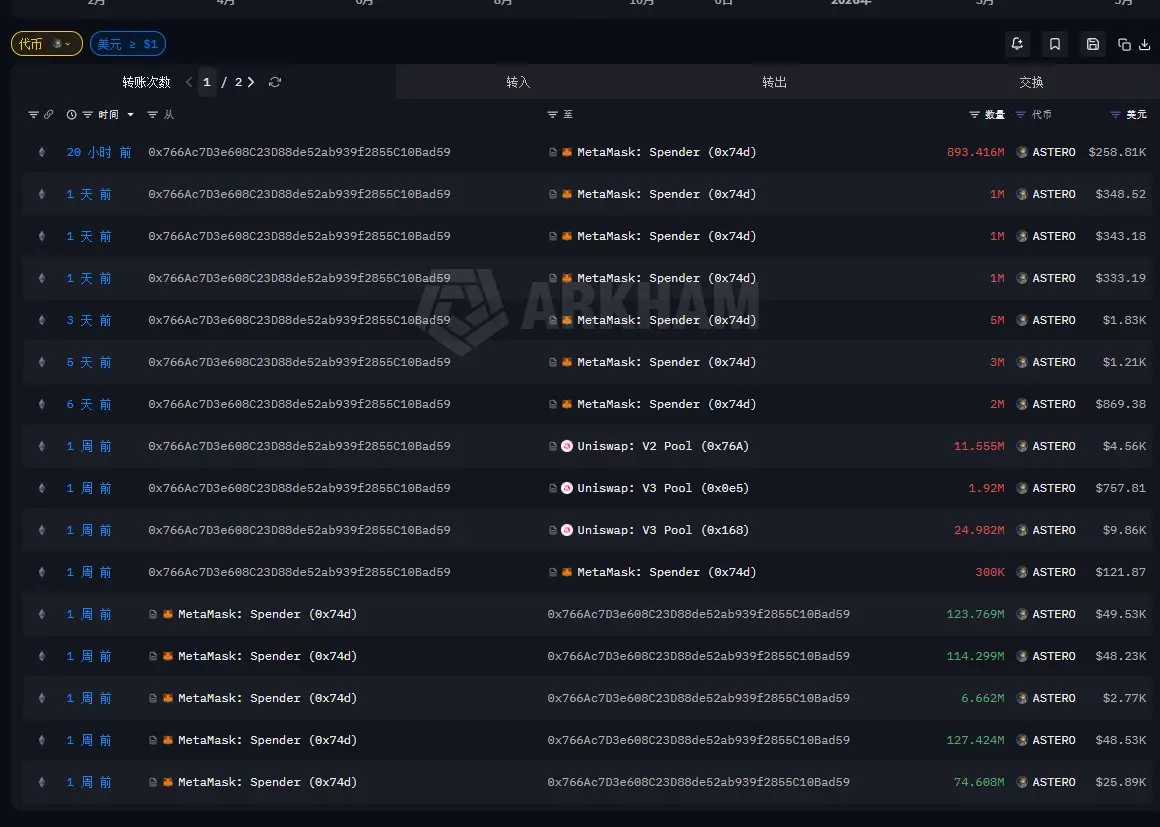Download transfers with the download icon
This screenshot has width=1160, height=827.
tap(1144, 44)
